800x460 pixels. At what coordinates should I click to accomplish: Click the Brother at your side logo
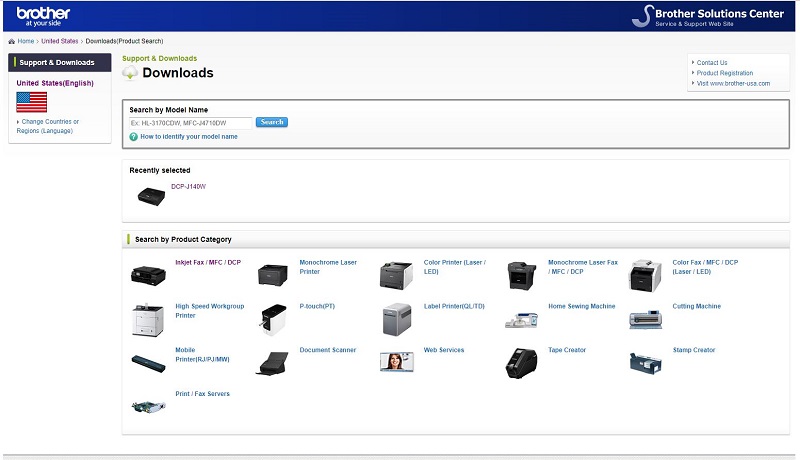(x=43, y=16)
